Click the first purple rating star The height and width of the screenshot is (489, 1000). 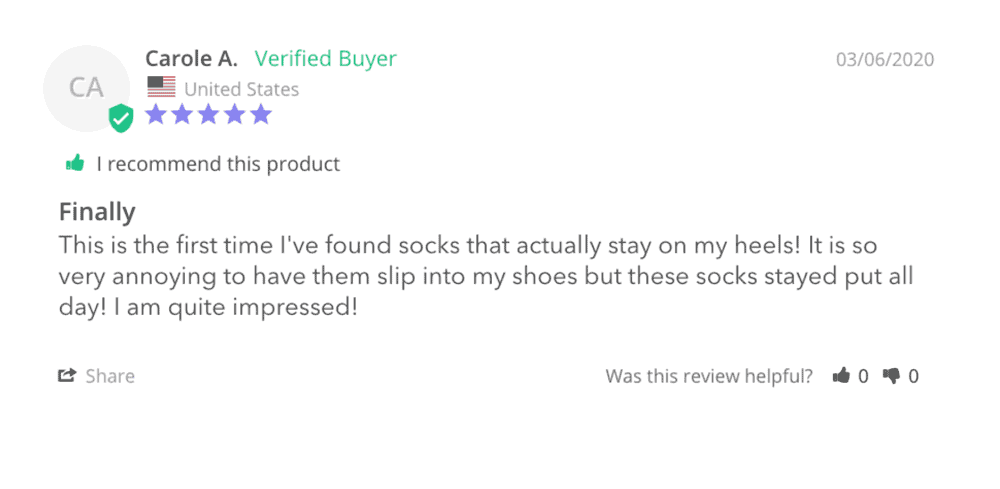pos(156,114)
